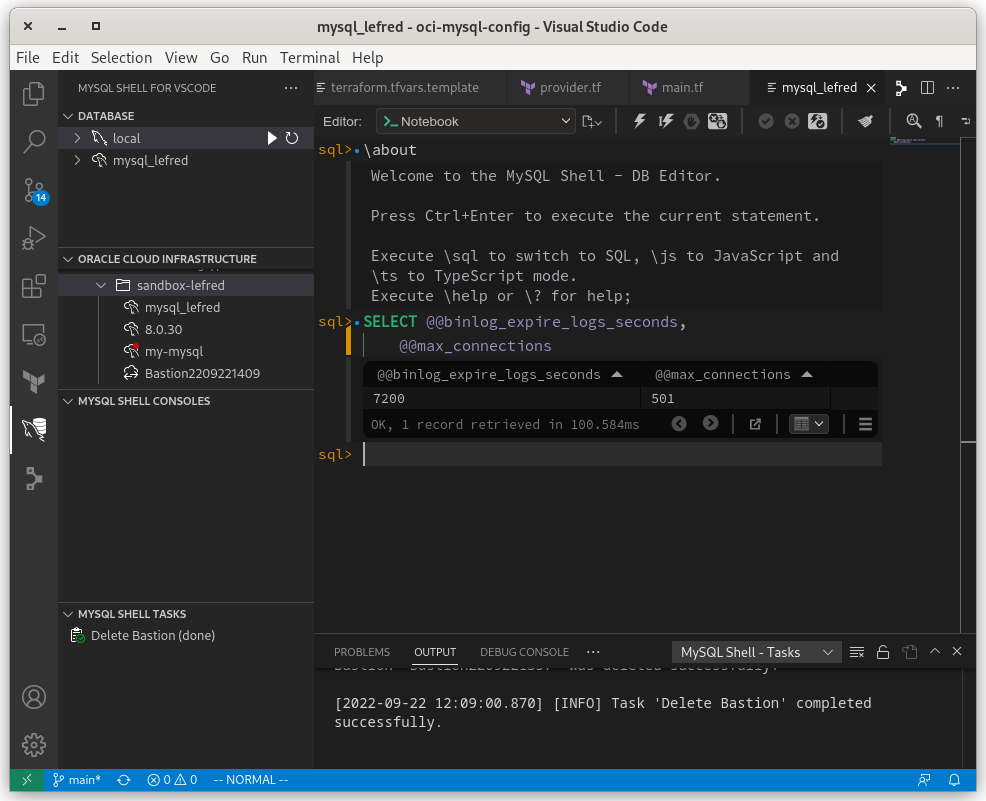The image size is (986, 801).
Task: Click the find magnifier icon in editor toolbar
Action: click(x=913, y=121)
